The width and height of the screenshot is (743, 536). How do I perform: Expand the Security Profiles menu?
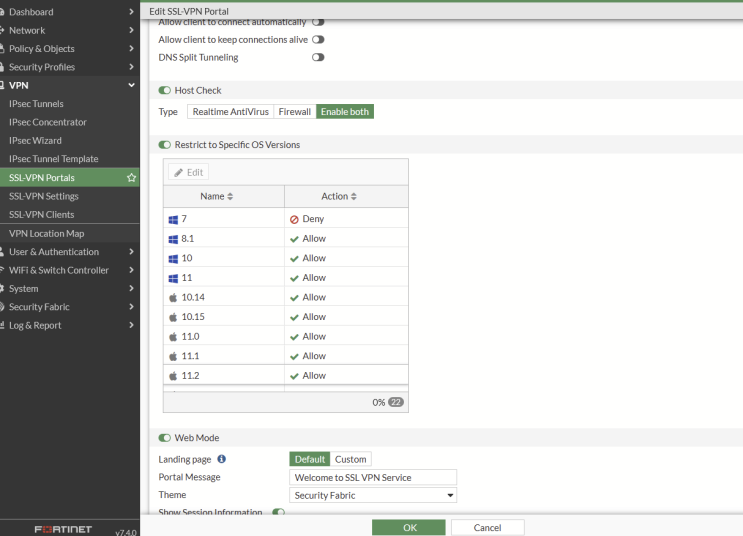[x=131, y=67]
